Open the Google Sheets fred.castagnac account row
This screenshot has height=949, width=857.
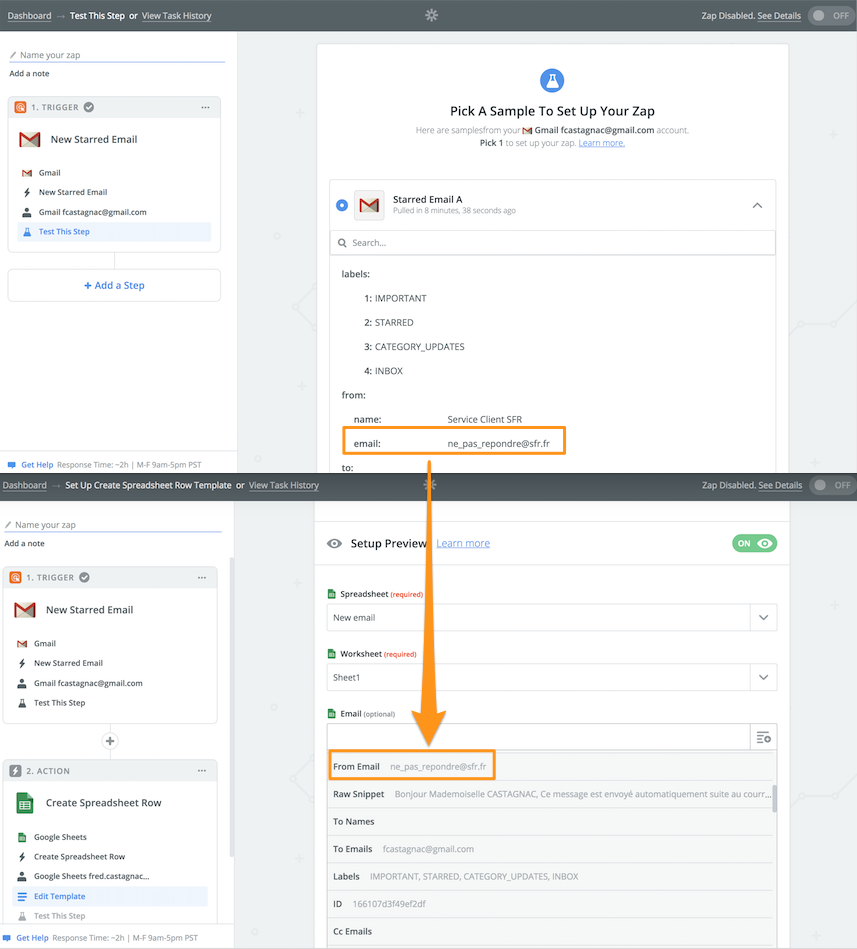click(x=110, y=876)
